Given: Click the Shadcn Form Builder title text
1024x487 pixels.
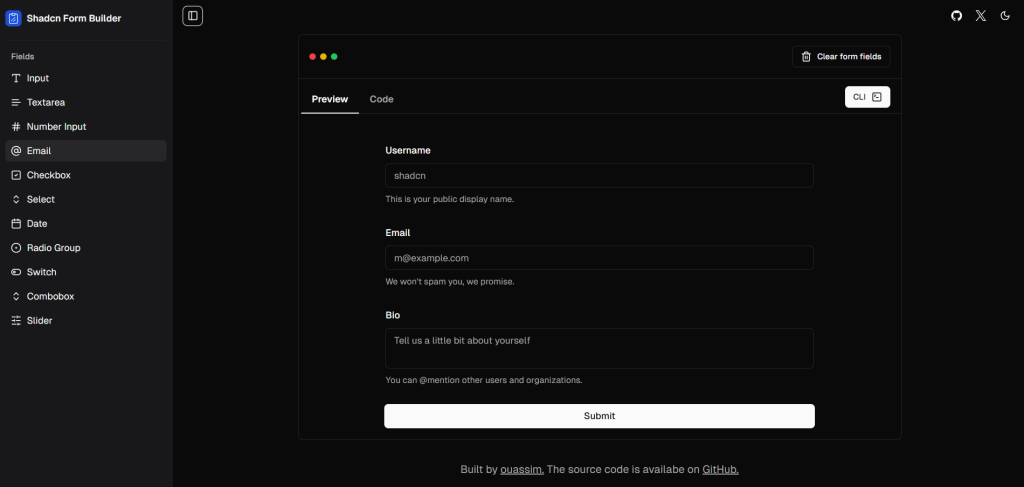Looking at the screenshot, I should click(x=74, y=19).
